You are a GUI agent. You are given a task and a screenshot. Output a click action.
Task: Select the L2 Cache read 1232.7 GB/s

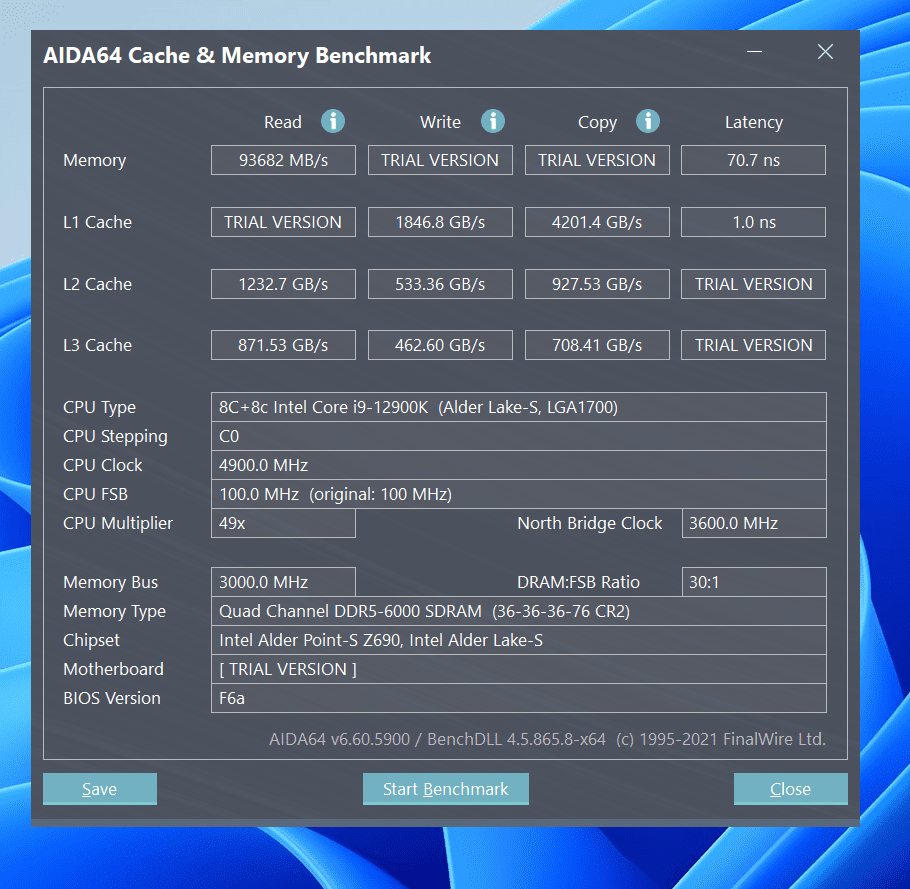(x=283, y=284)
